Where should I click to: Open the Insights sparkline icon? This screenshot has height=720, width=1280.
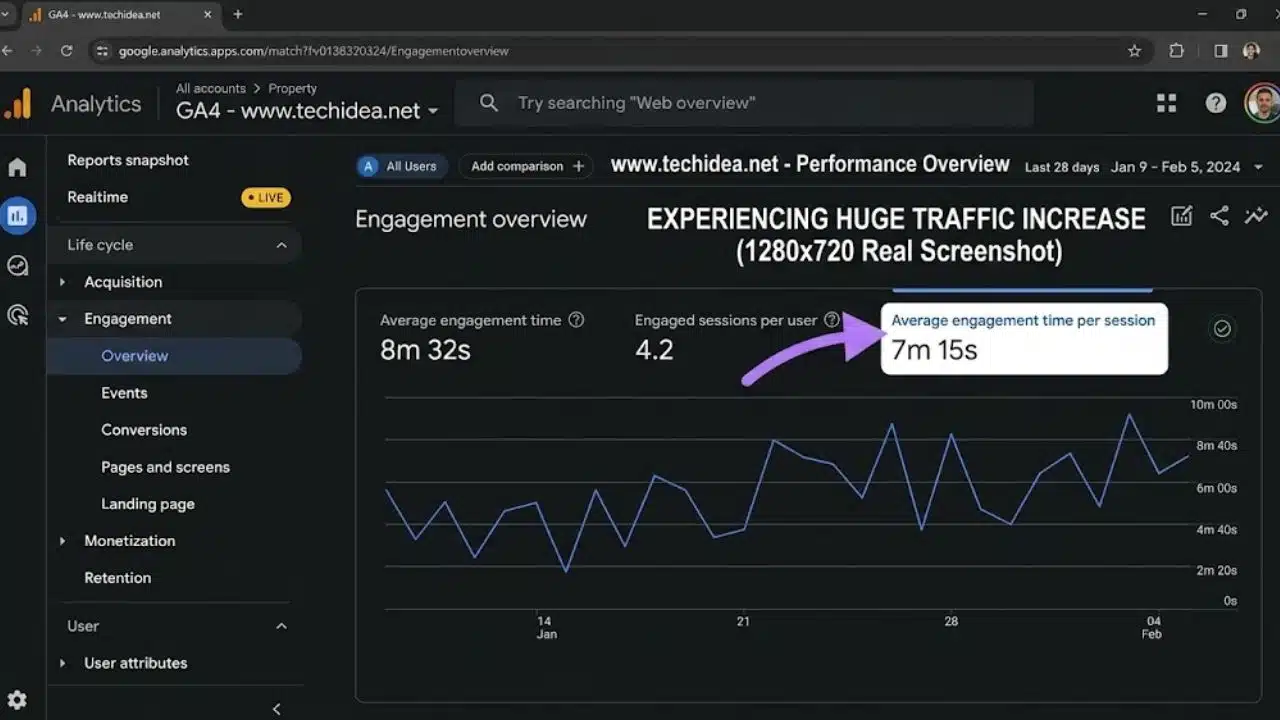click(x=1256, y=215)
